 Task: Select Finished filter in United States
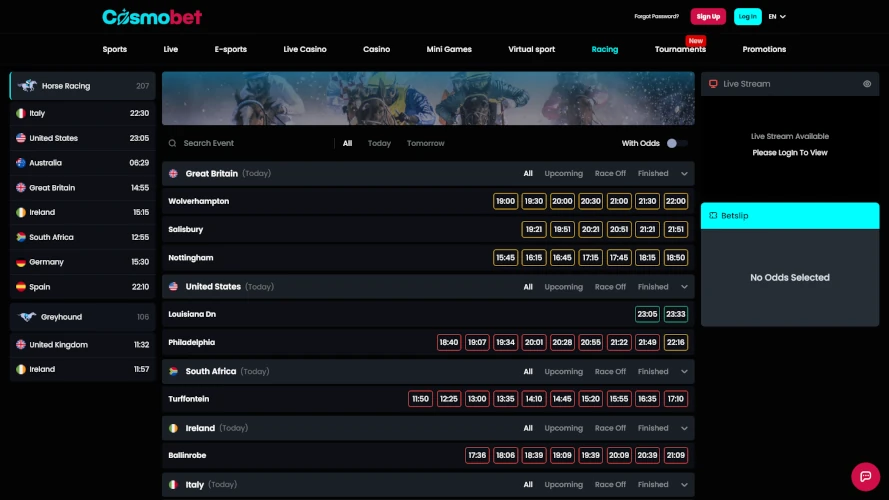click(653, 287)
